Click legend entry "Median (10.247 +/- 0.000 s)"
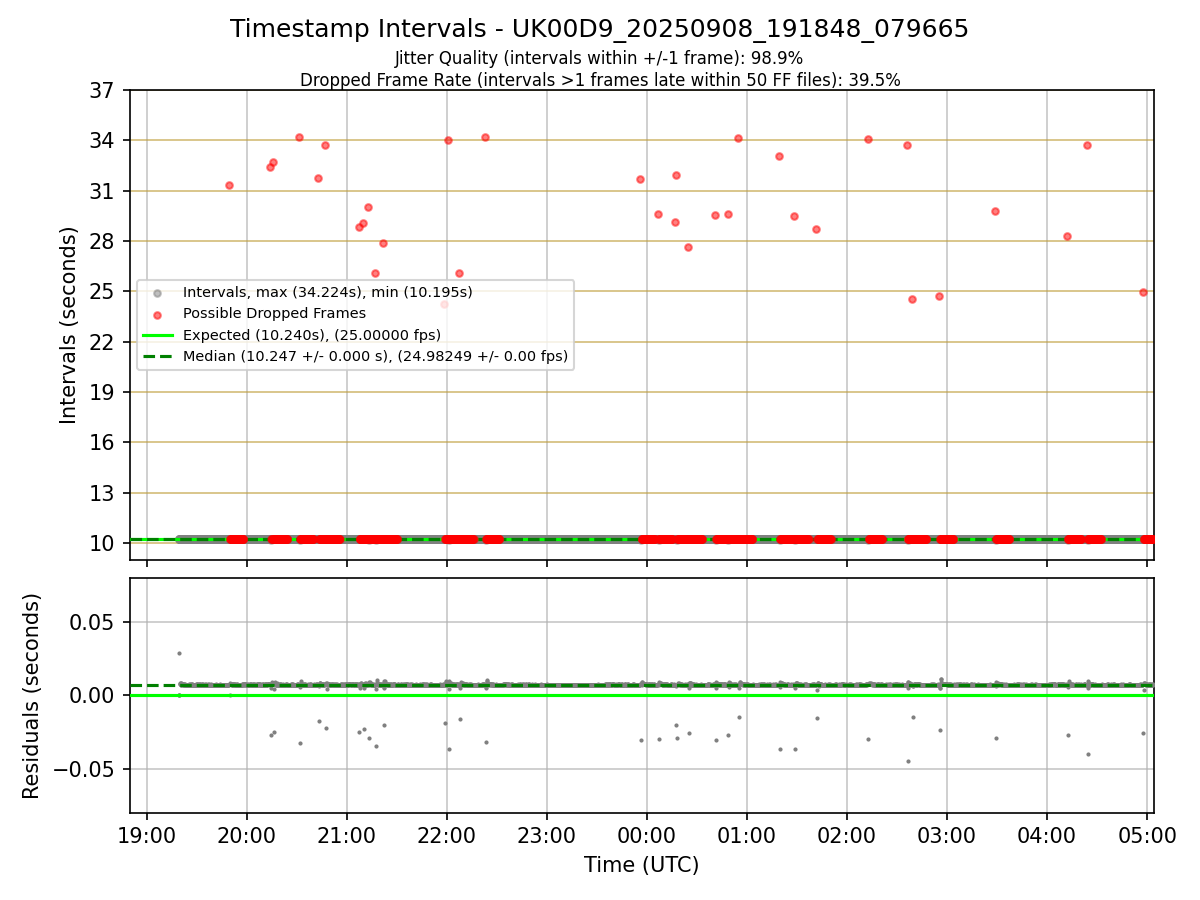 point(375,355)
